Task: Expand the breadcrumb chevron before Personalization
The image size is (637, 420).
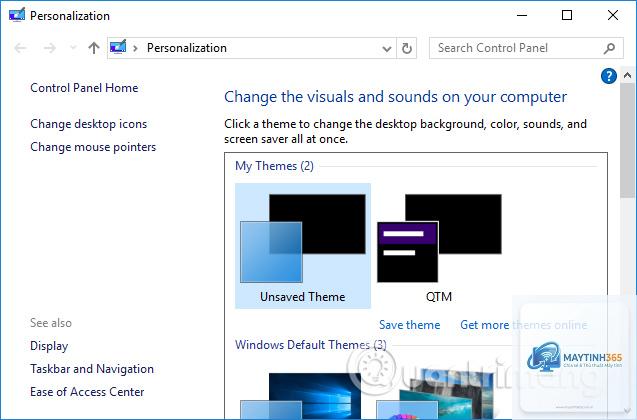Action: 135,48
